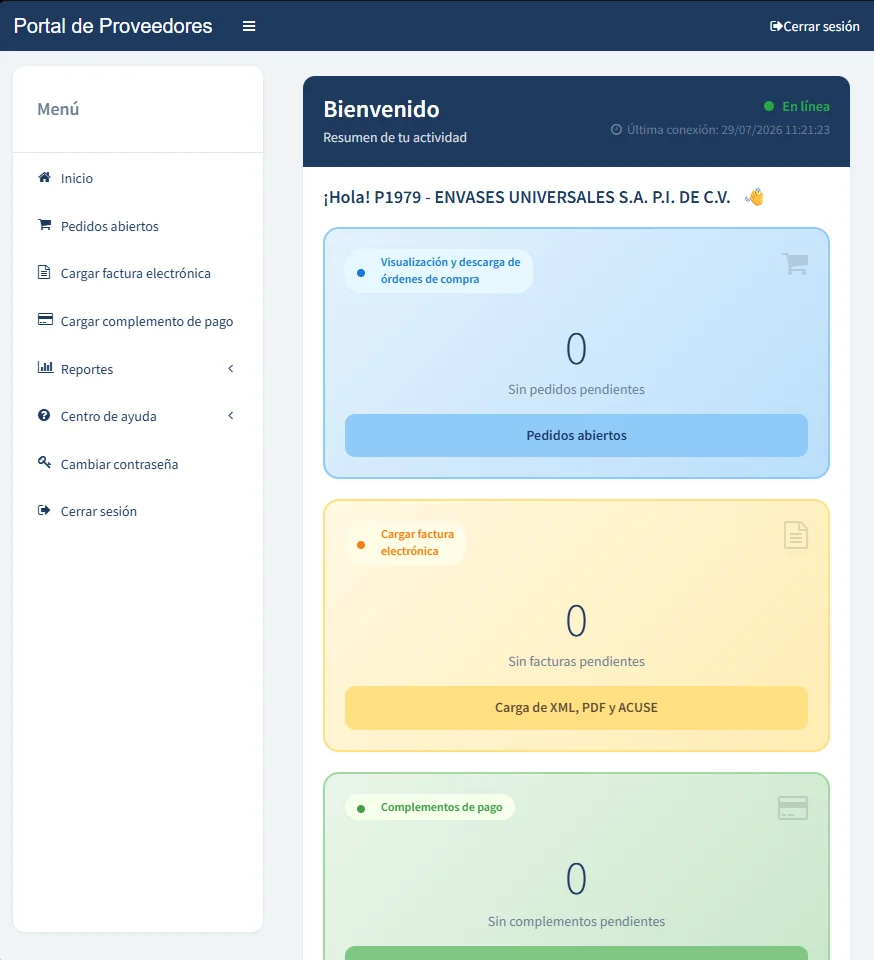
Task: Click the clock icon next to Última conexión
Action: (x=616, y=129)
